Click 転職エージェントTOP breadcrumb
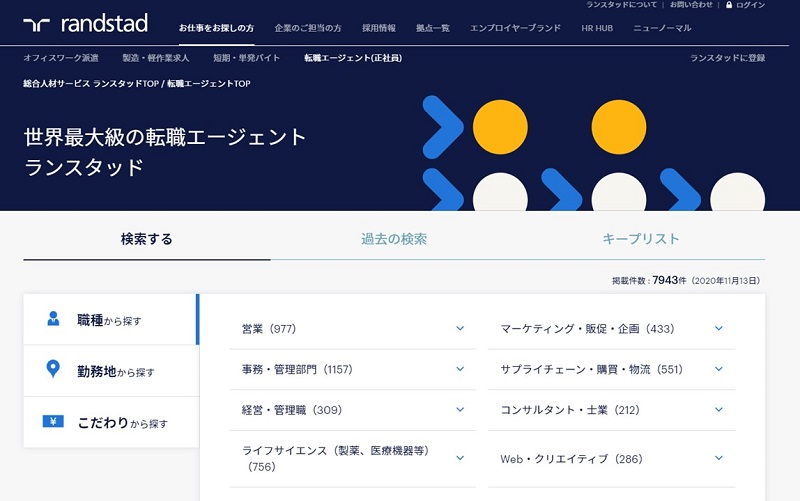800x501 pixels. pos(209,83)
